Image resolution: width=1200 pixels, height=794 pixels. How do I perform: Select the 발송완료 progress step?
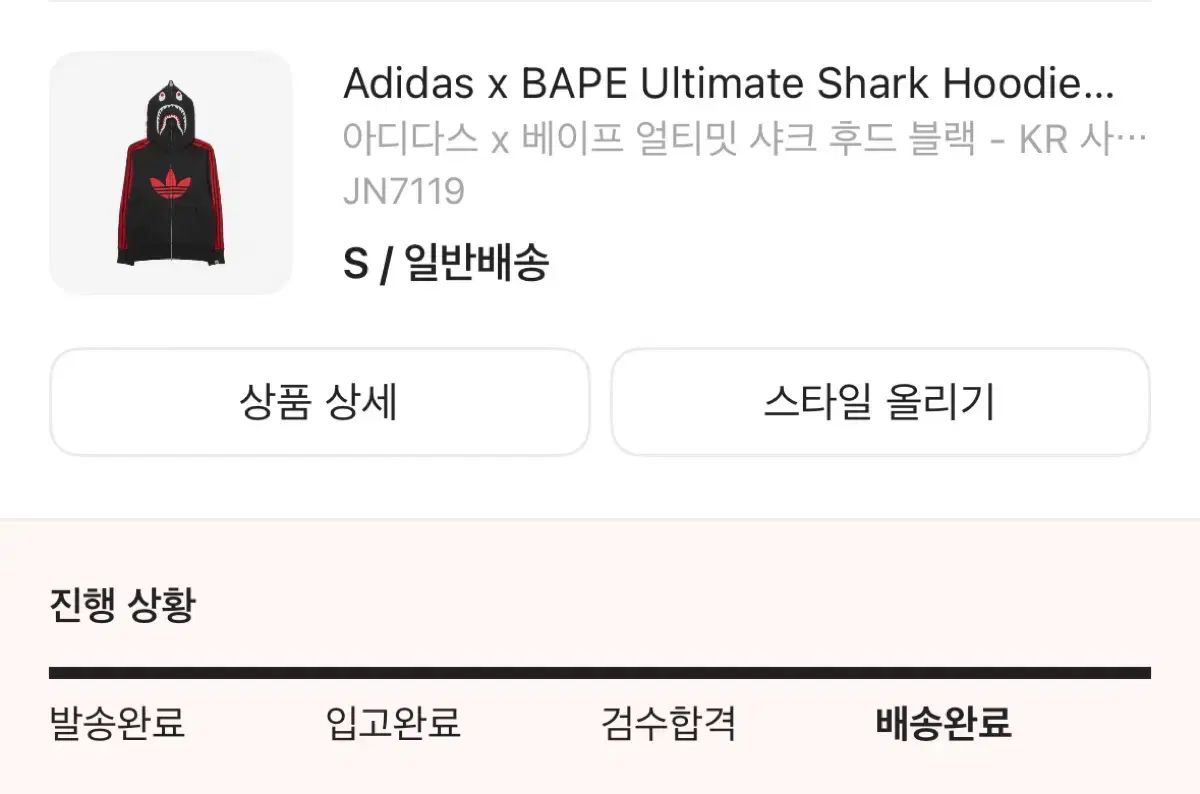(x=117, y=722)
